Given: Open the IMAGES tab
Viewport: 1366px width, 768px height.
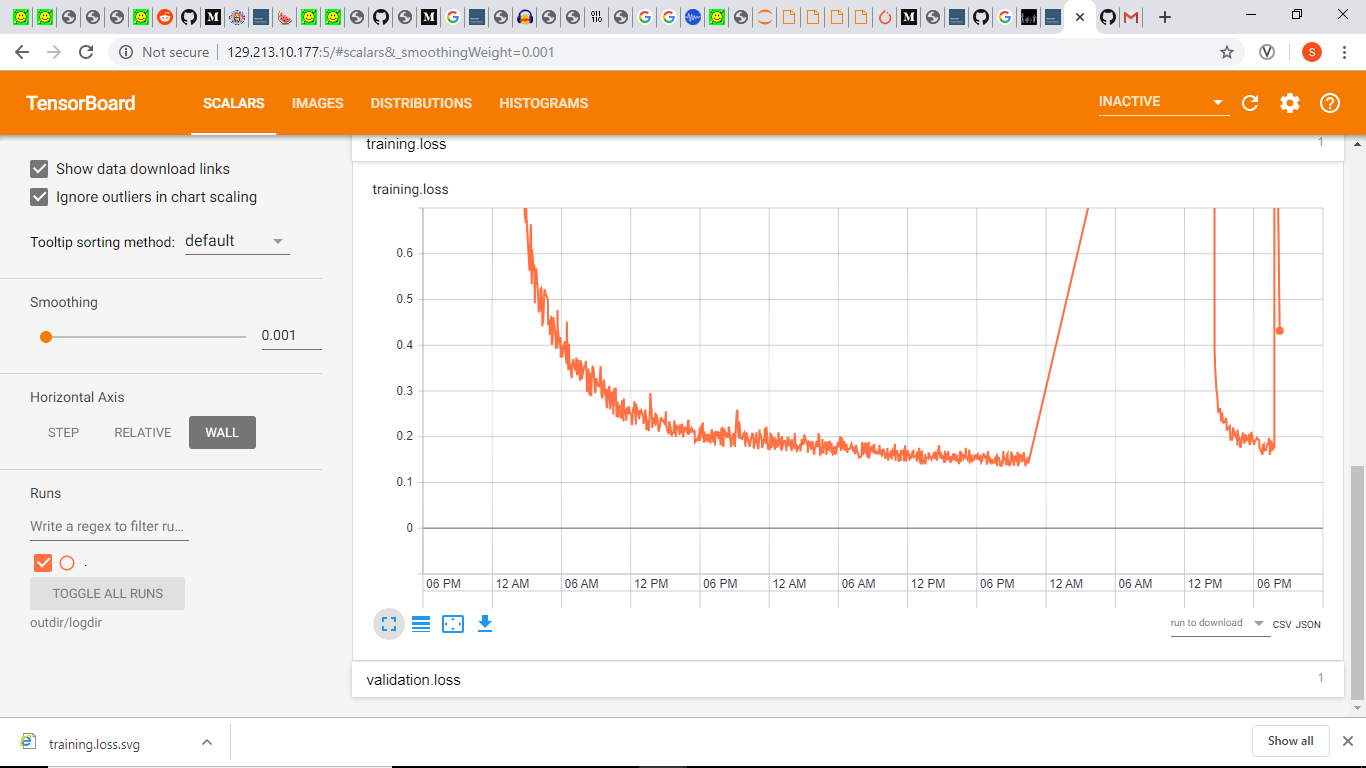Looking at the screenshot, I should [317, 103].
